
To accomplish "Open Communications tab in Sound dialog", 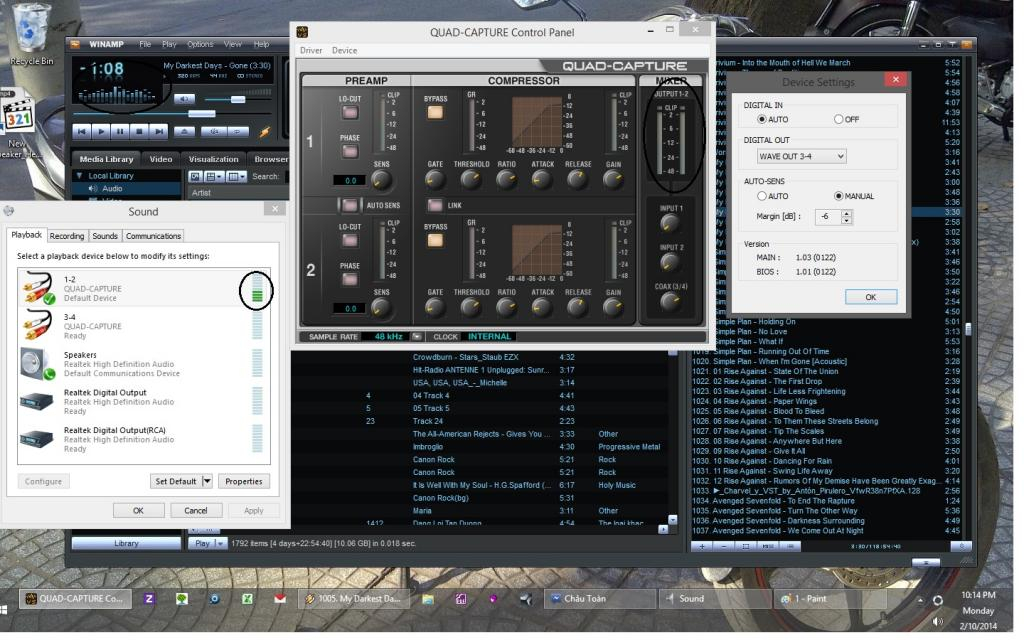I will 153,236.
